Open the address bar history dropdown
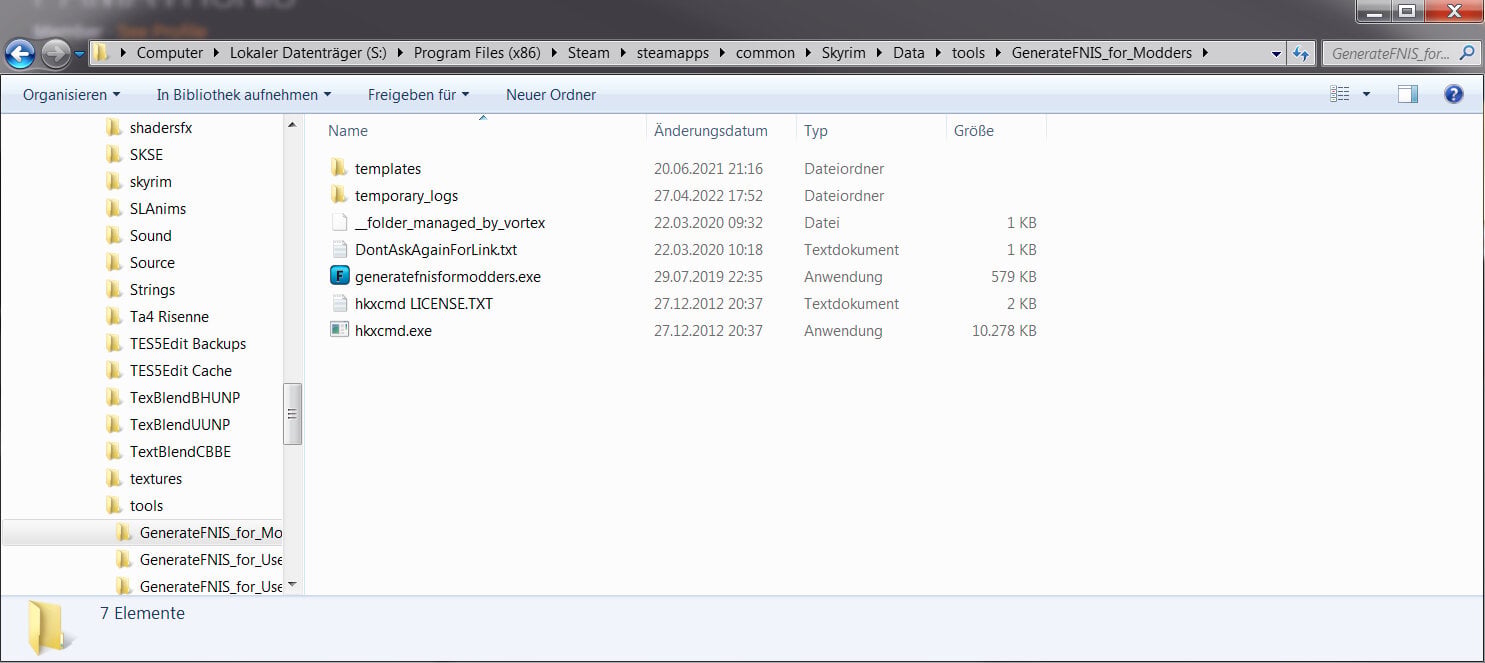Screen dimensions: 1485x663 (x=1276, y=53)
